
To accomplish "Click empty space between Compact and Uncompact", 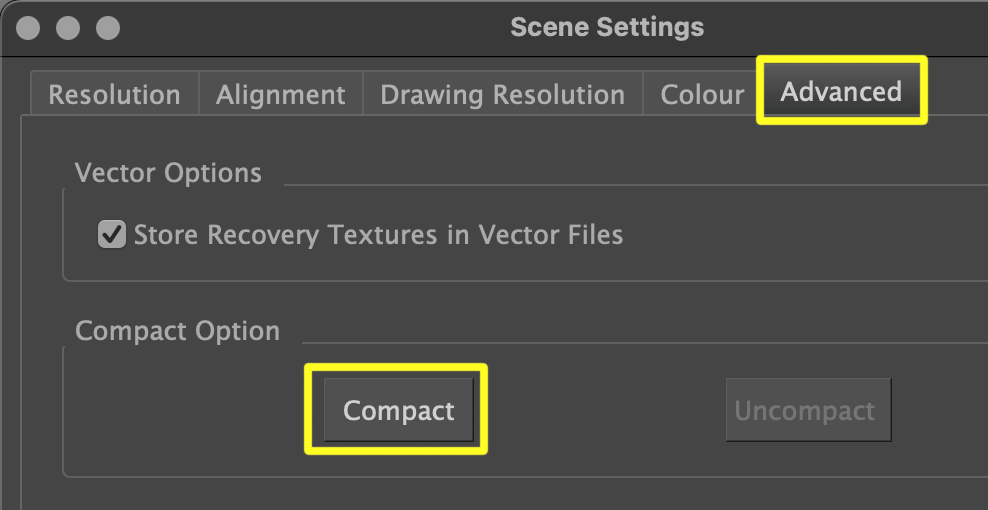I will 605,410.
